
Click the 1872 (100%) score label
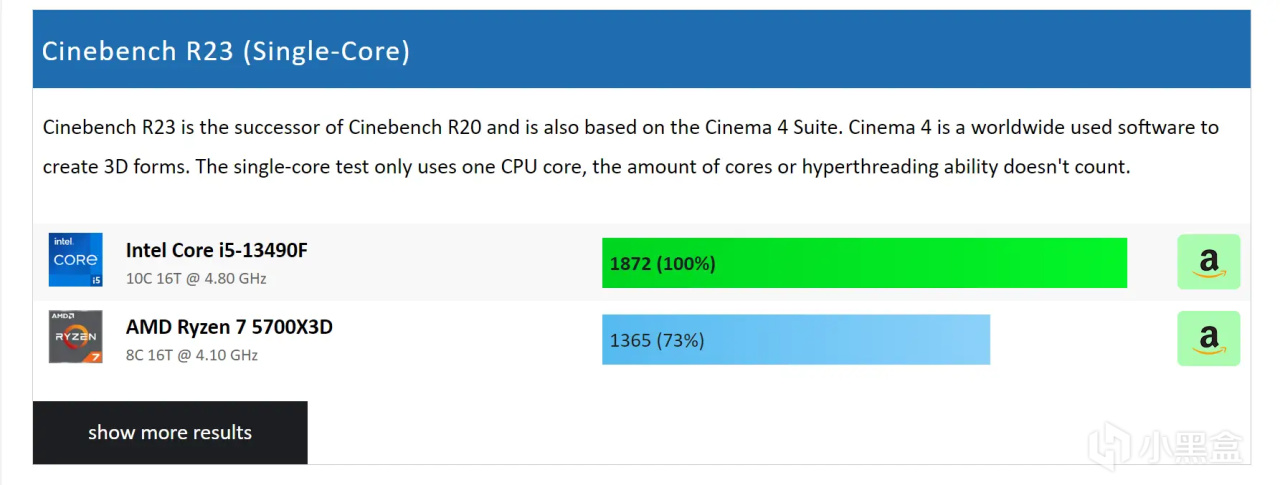(662, 264)
